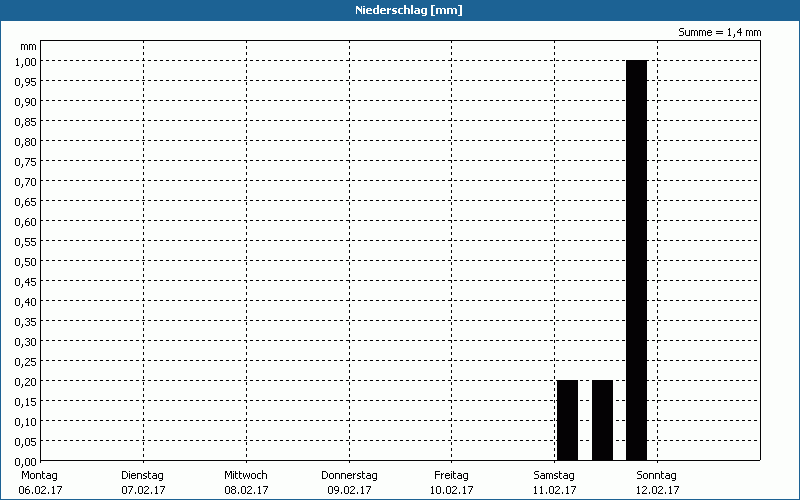Click the 'Montag' day label
The height and width of the screenshot is (500, 800).
pos(39,475)
